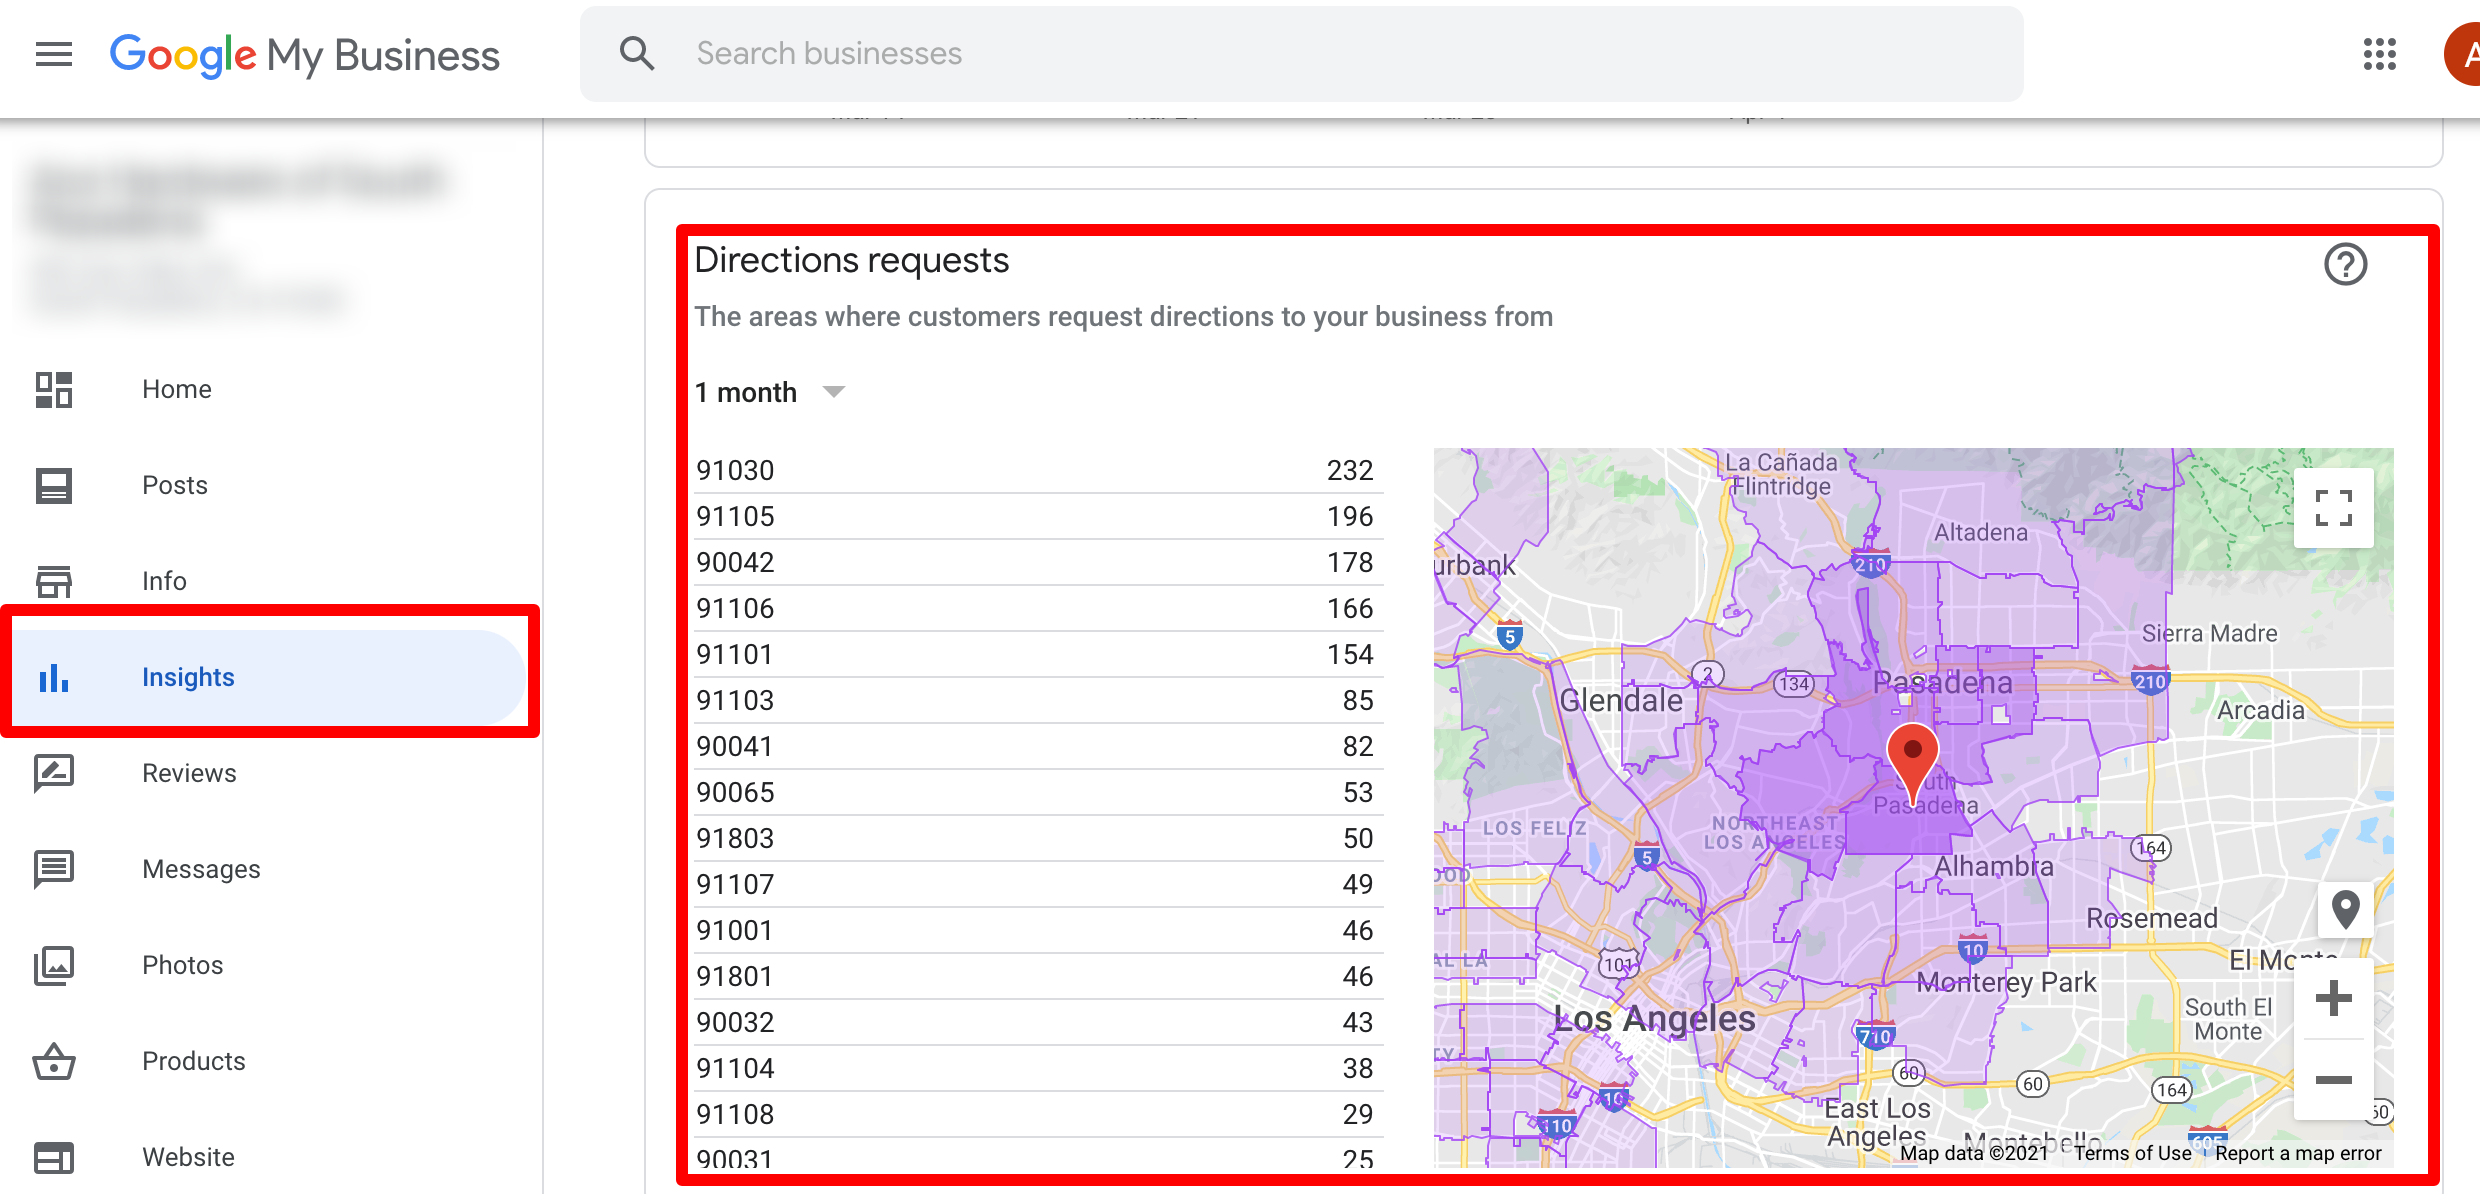
Task: Select zip code 91030 row
Action: [x=1034, y=470]
